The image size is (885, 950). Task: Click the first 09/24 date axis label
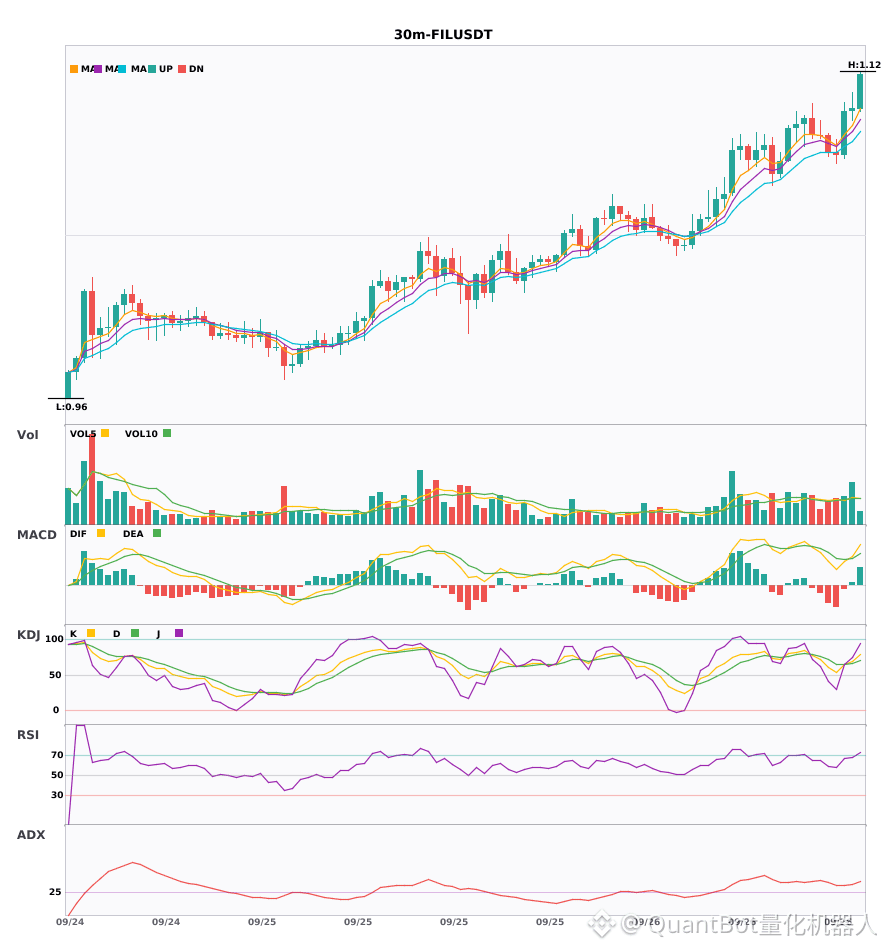click(x=70, y=922)
